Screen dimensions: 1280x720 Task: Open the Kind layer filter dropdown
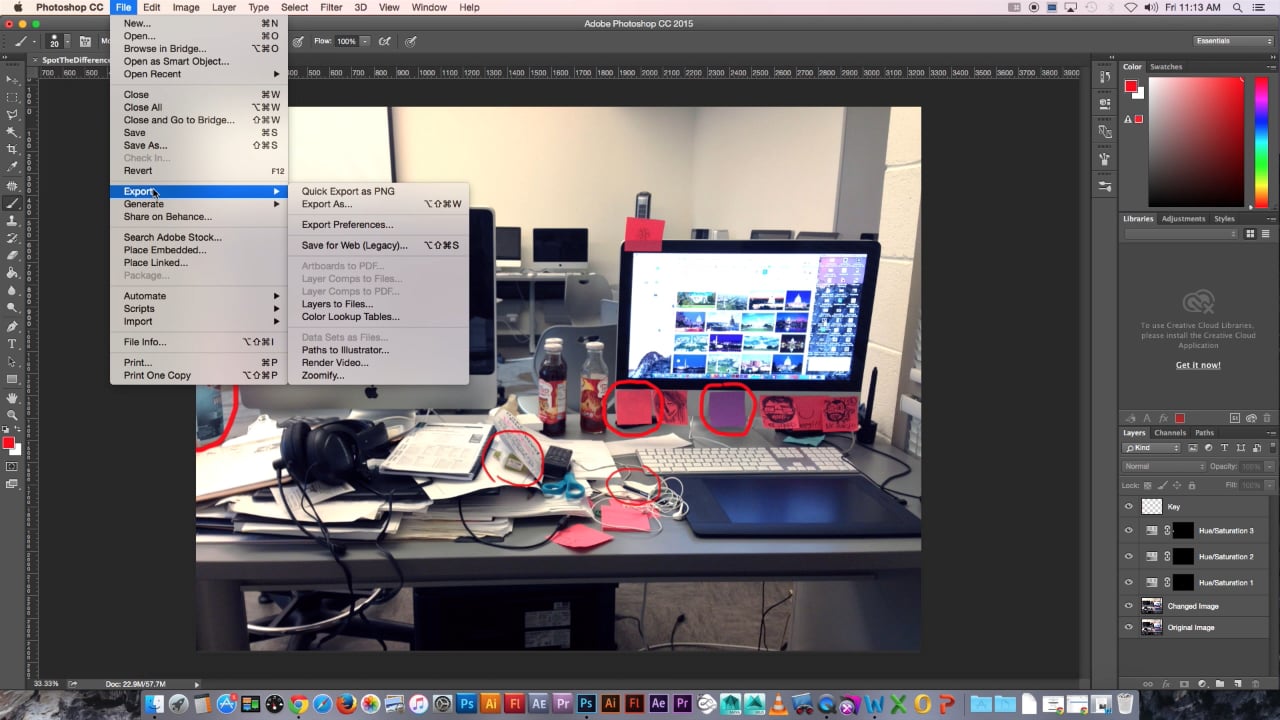(1151, 448)
